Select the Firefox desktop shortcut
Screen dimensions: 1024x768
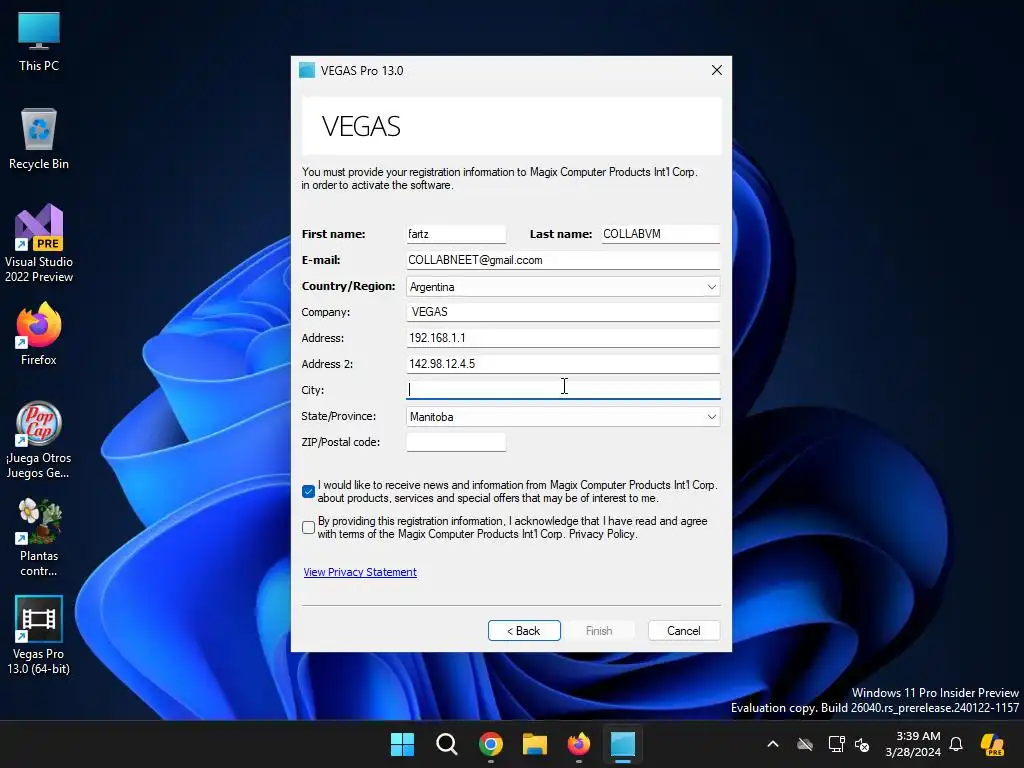point(39,334)
